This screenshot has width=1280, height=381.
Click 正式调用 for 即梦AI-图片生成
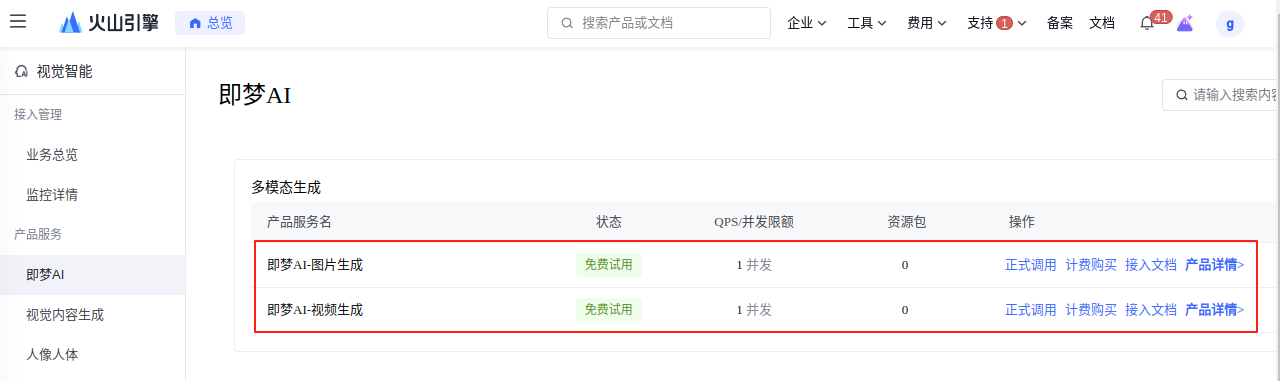click(x=1031, y=265)
